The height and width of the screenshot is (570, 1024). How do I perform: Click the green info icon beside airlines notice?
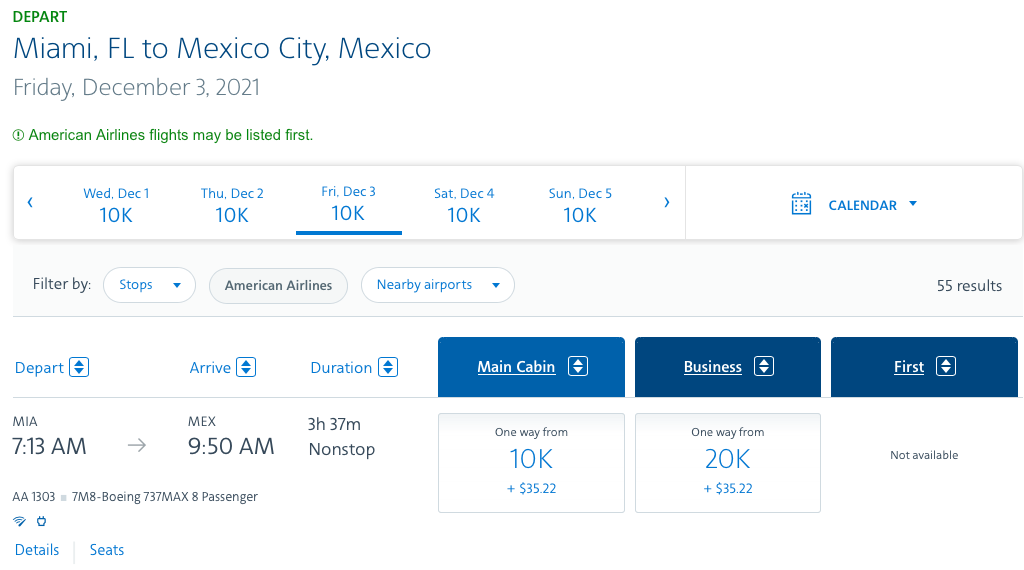tap(18, 135)
